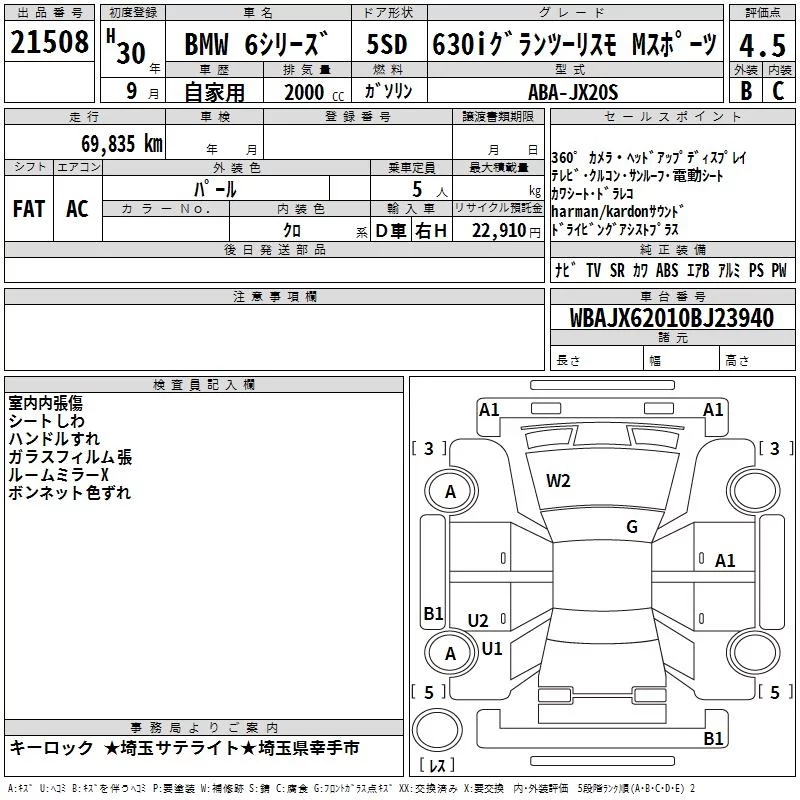Viewport: 800px width, 800px height.
Task: Click キーロック in office notice
Action: pyautogui.click(x=51, y=748)
